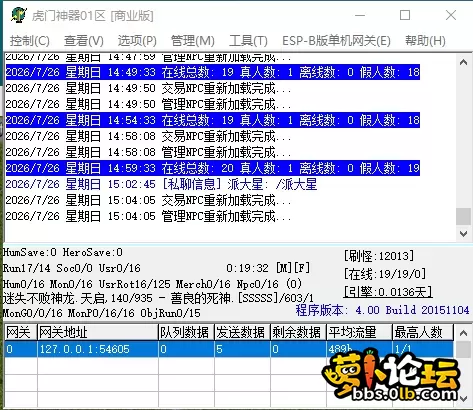Open the 管理(M) menu
Screen dimensions: 473x410
pos(192,41)
